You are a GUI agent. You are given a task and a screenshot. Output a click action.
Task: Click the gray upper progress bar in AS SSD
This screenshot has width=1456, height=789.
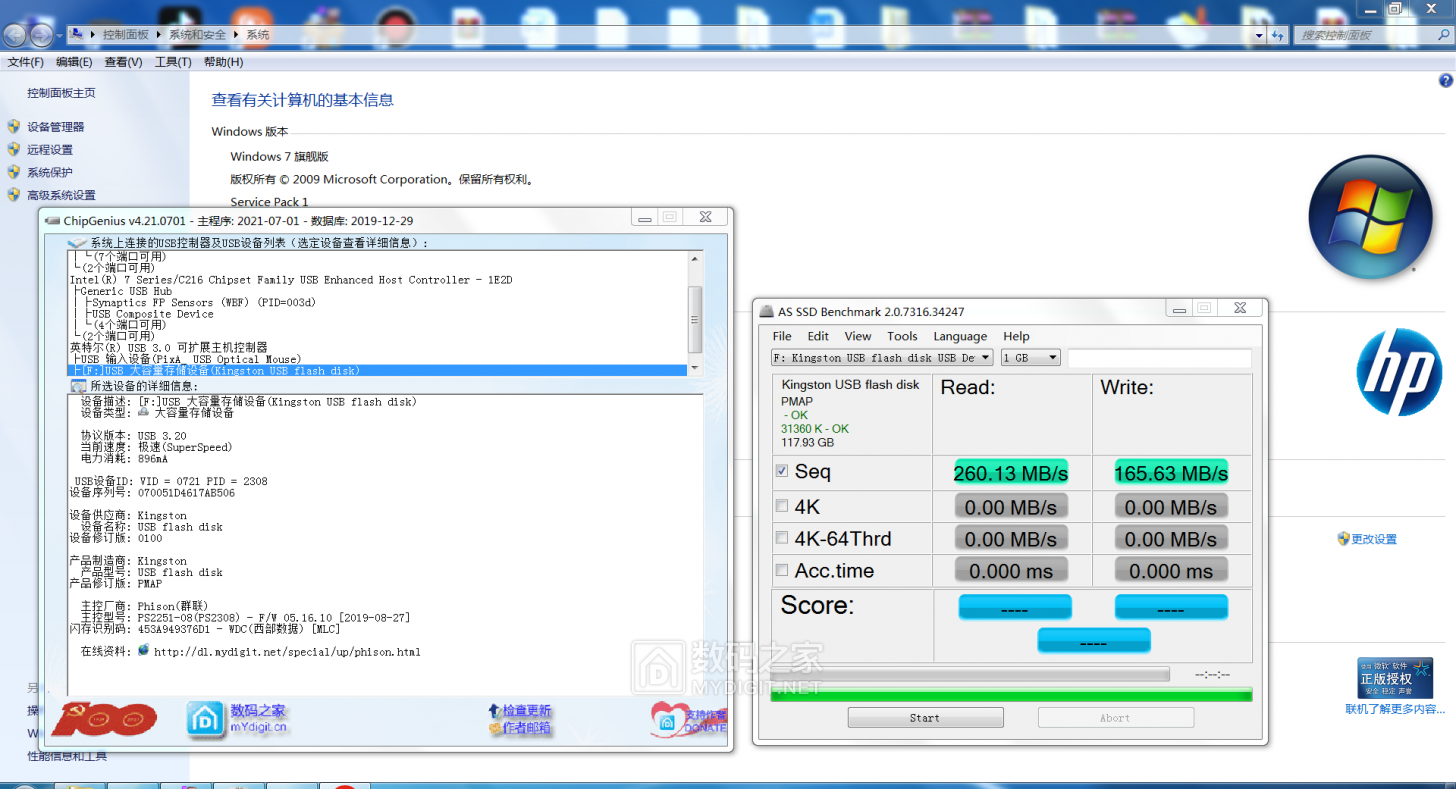point(970,674)
